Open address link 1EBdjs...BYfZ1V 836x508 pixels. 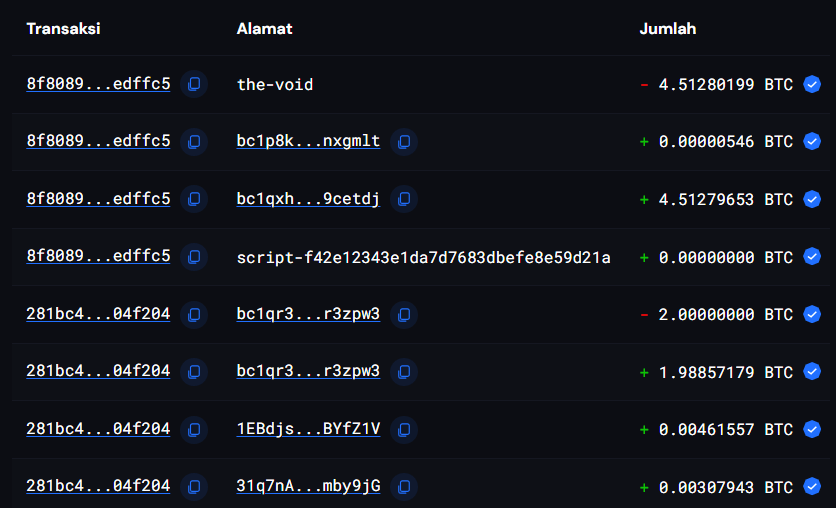point(308,429)
